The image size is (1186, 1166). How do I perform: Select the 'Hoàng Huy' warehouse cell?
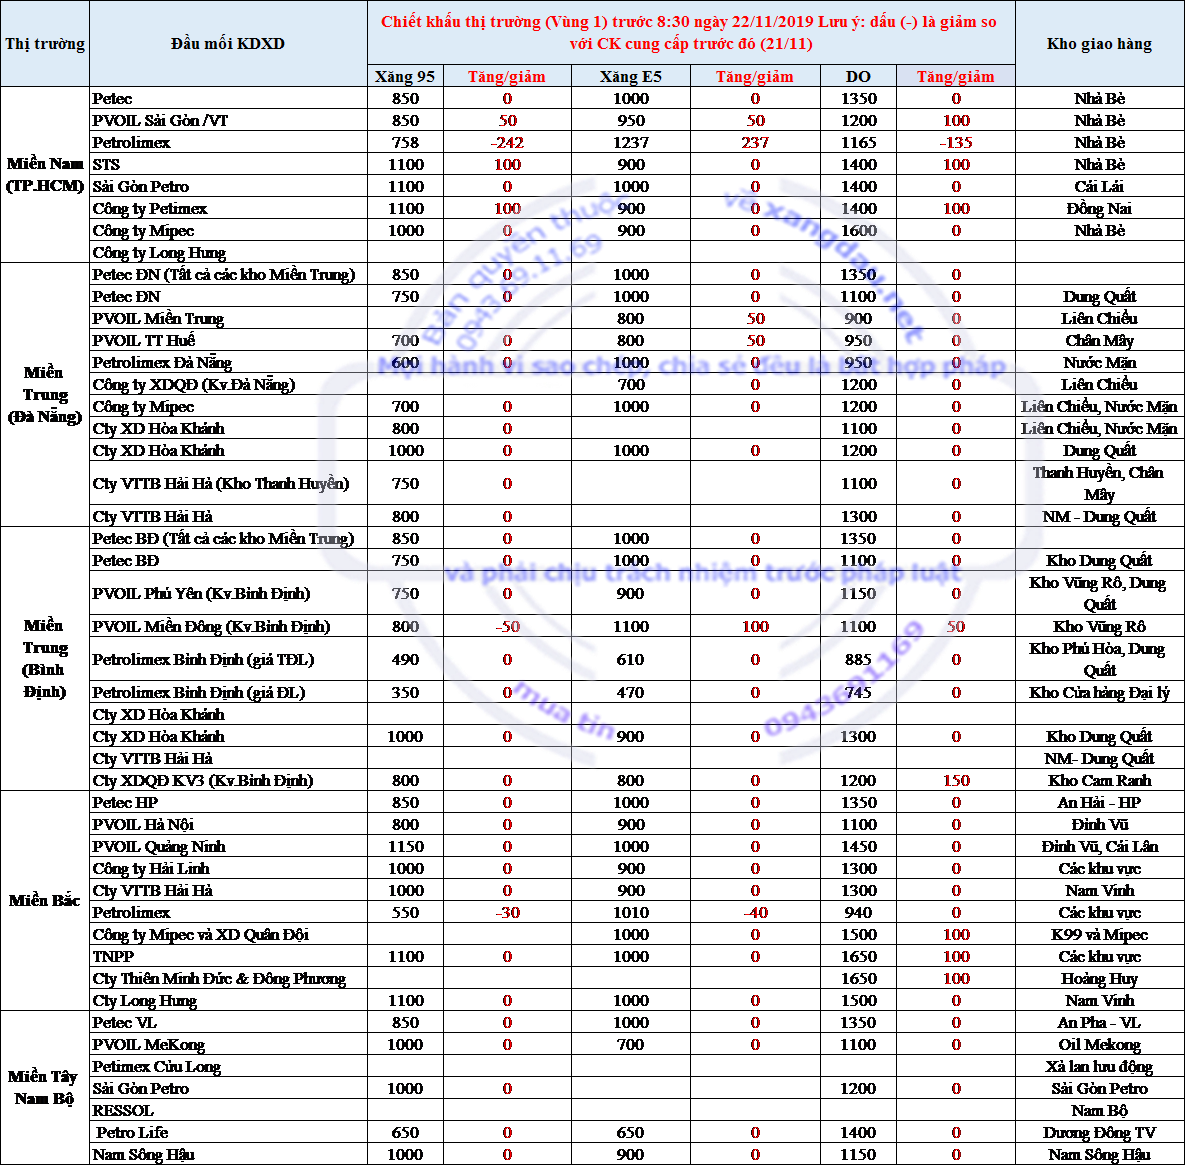1099,978
